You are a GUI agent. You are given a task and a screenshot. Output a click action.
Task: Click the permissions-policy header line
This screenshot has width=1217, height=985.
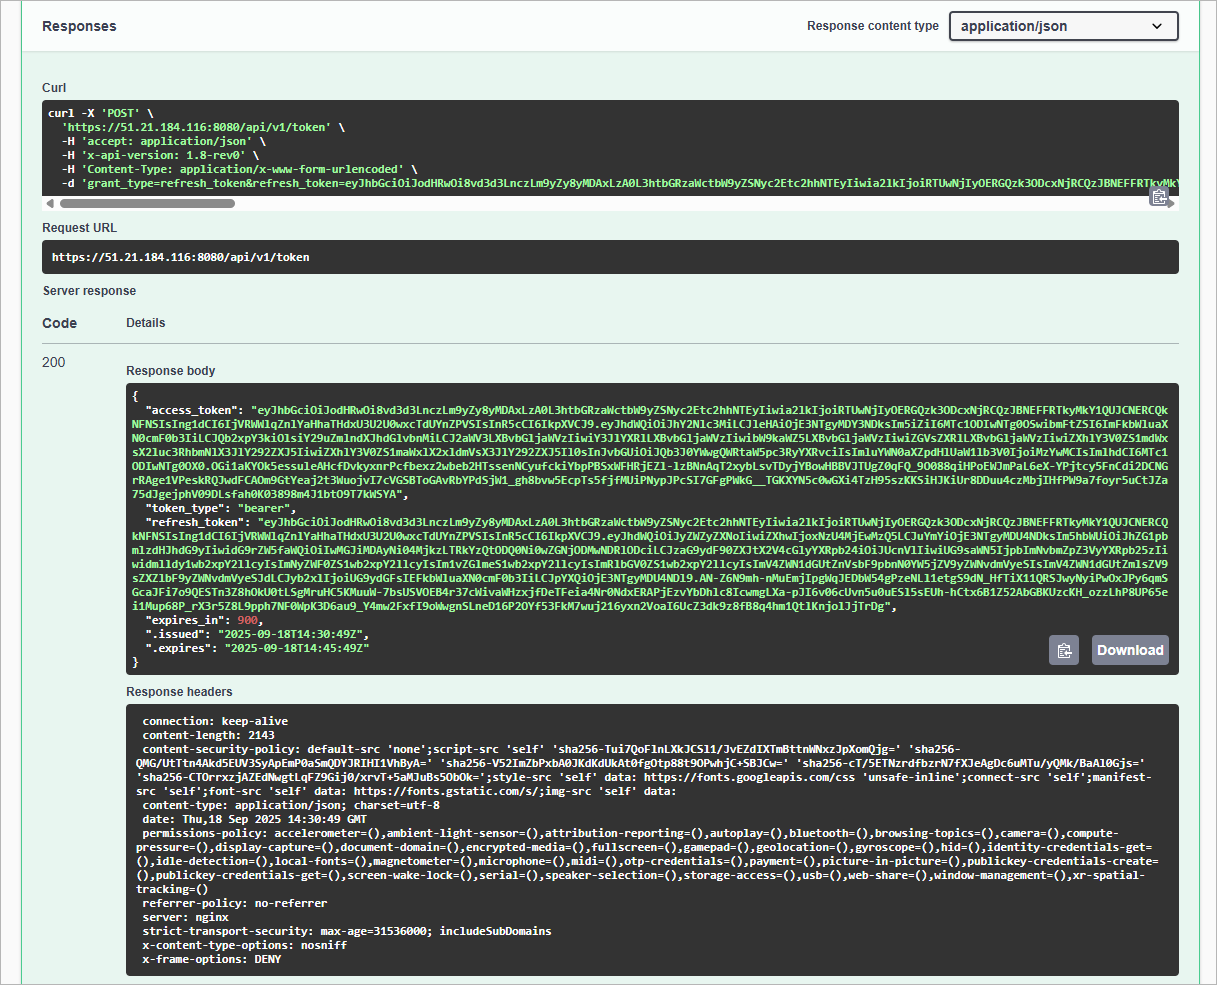[x=647, y=861]
